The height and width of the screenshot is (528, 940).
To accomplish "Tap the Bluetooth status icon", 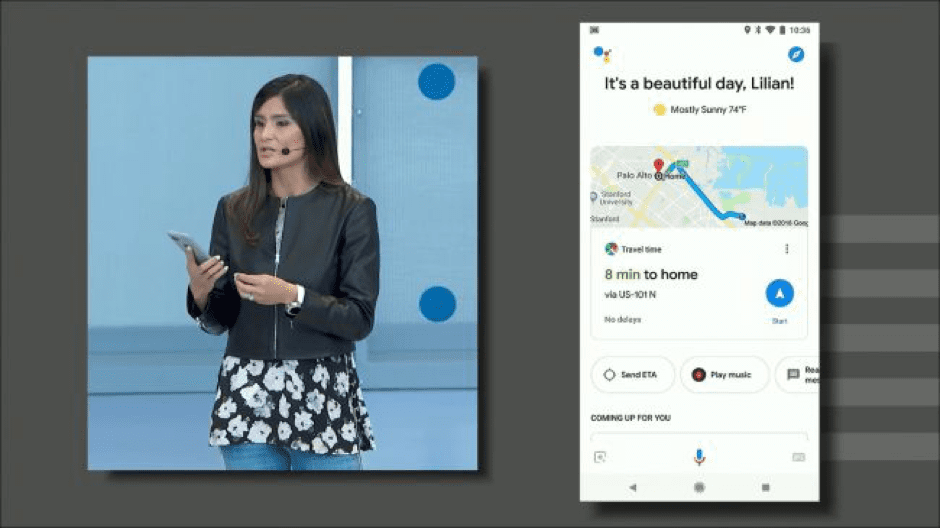I will 758,30.
